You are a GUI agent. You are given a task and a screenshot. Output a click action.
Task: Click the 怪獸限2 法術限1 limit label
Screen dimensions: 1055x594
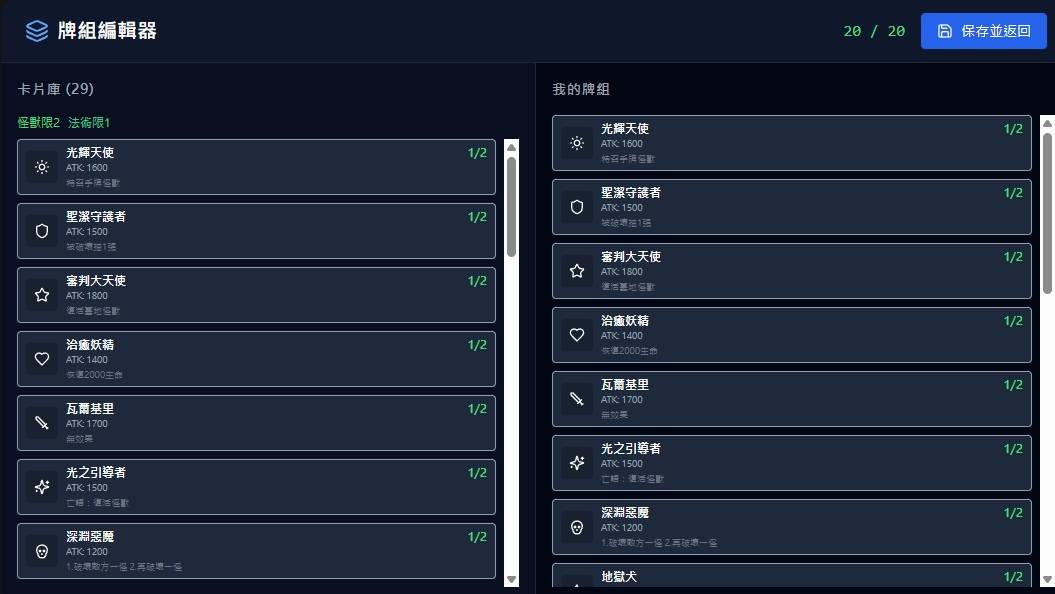pos(64,122)
